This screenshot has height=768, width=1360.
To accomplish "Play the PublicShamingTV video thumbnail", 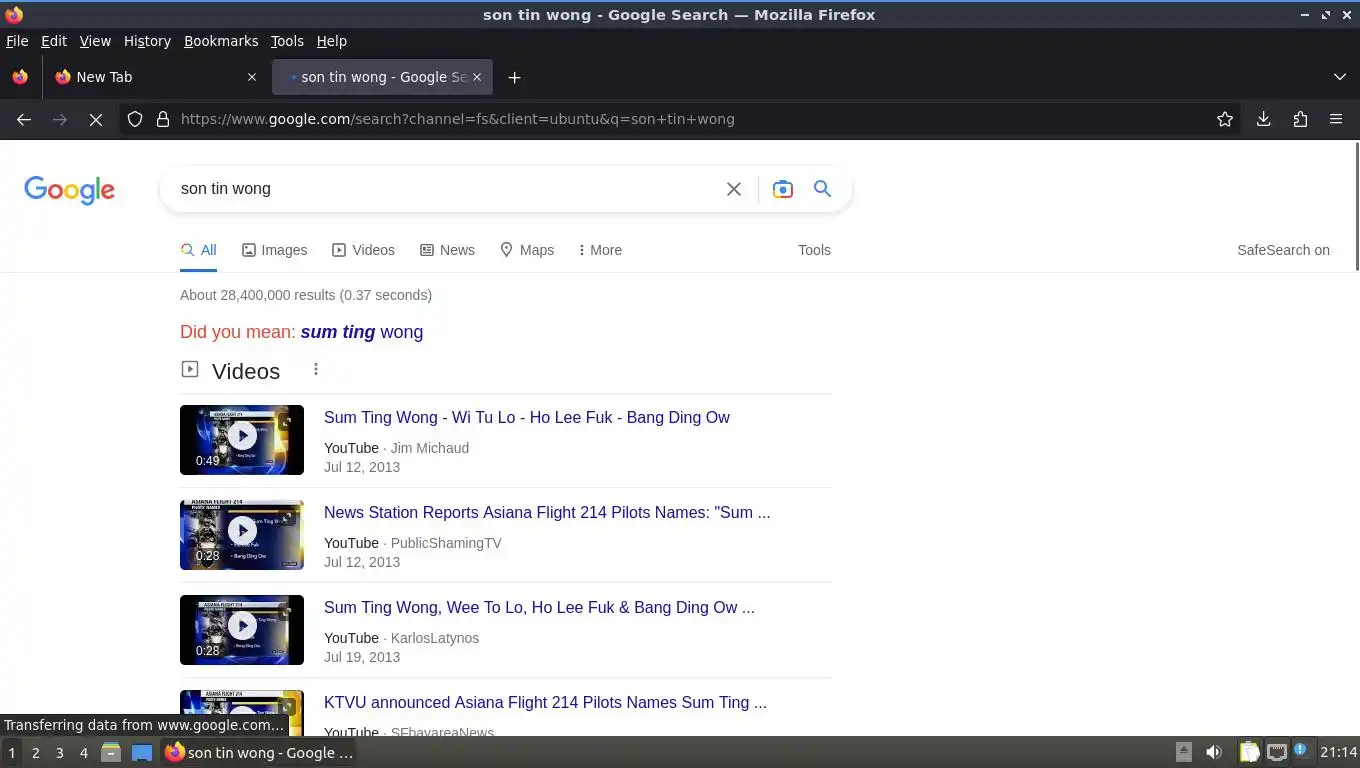I will pos(242,535).
